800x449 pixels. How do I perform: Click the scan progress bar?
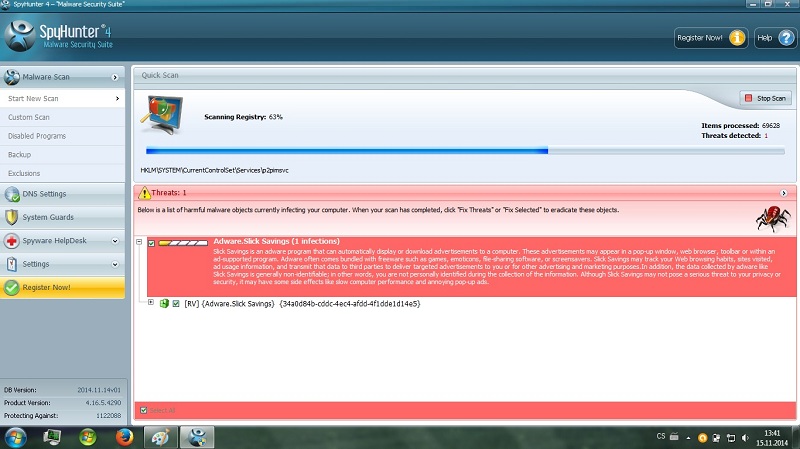[x=465, y=151]
